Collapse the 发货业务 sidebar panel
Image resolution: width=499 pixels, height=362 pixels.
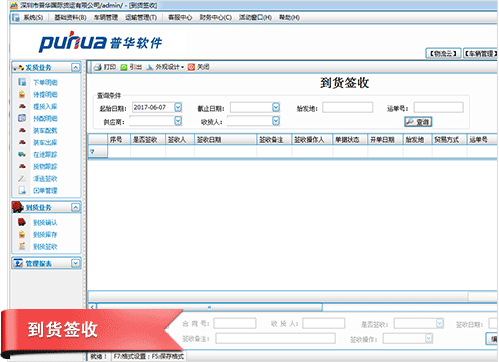[76, 67]
